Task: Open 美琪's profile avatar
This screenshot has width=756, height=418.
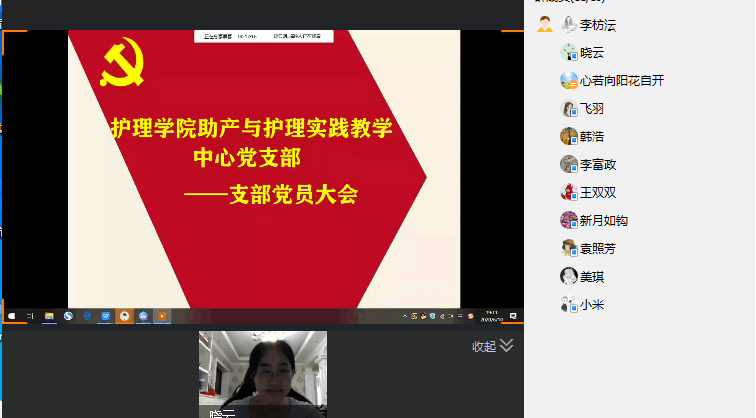Action: point(569,276)
